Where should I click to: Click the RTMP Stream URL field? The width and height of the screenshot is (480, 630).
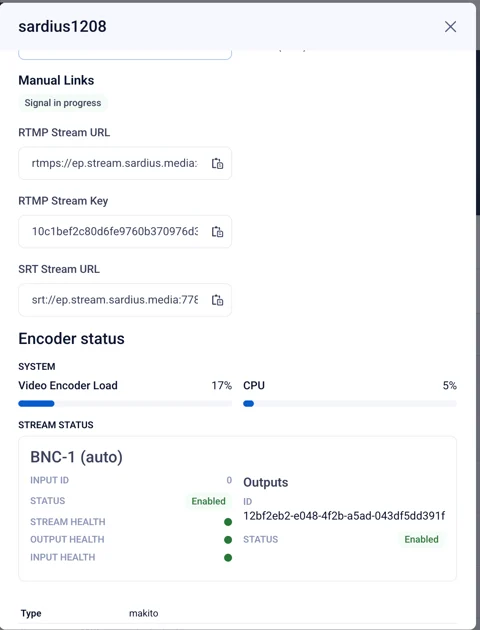coord(125,163)
